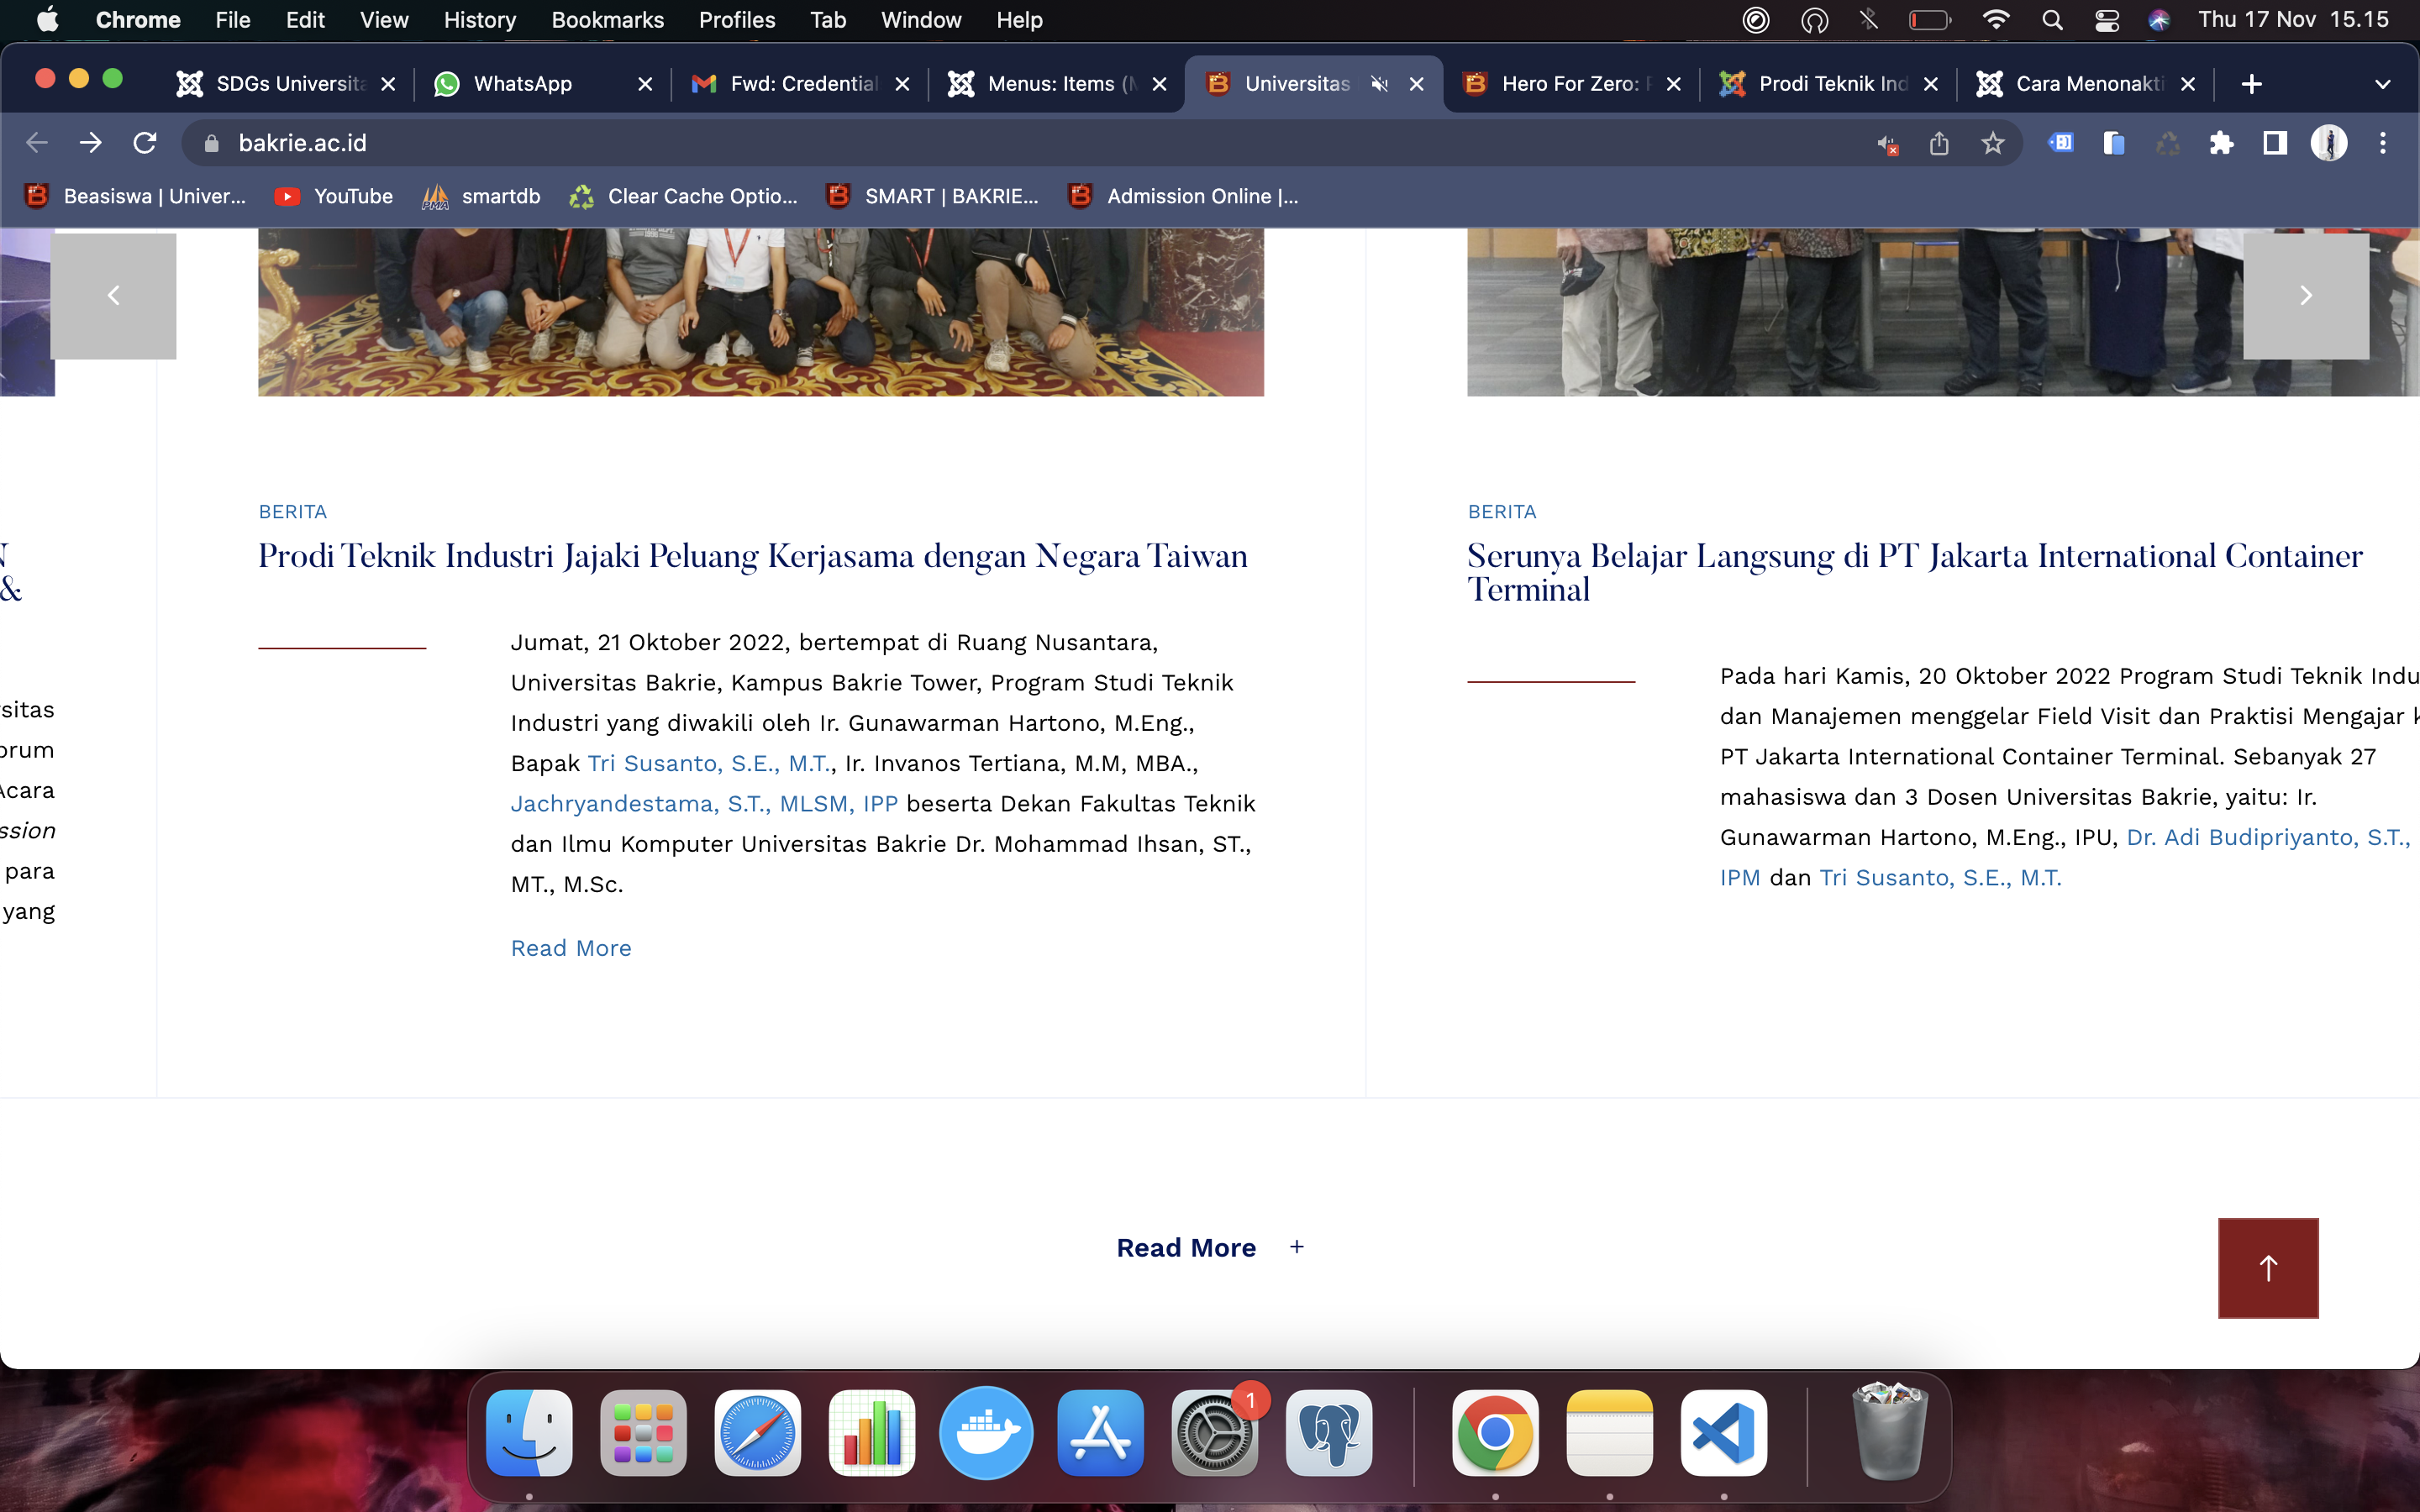Screen dimensions: 2420x1512
Task: Open the Jachryandestama, S.T., MLSM, IPP link
Action: [703, 804]
